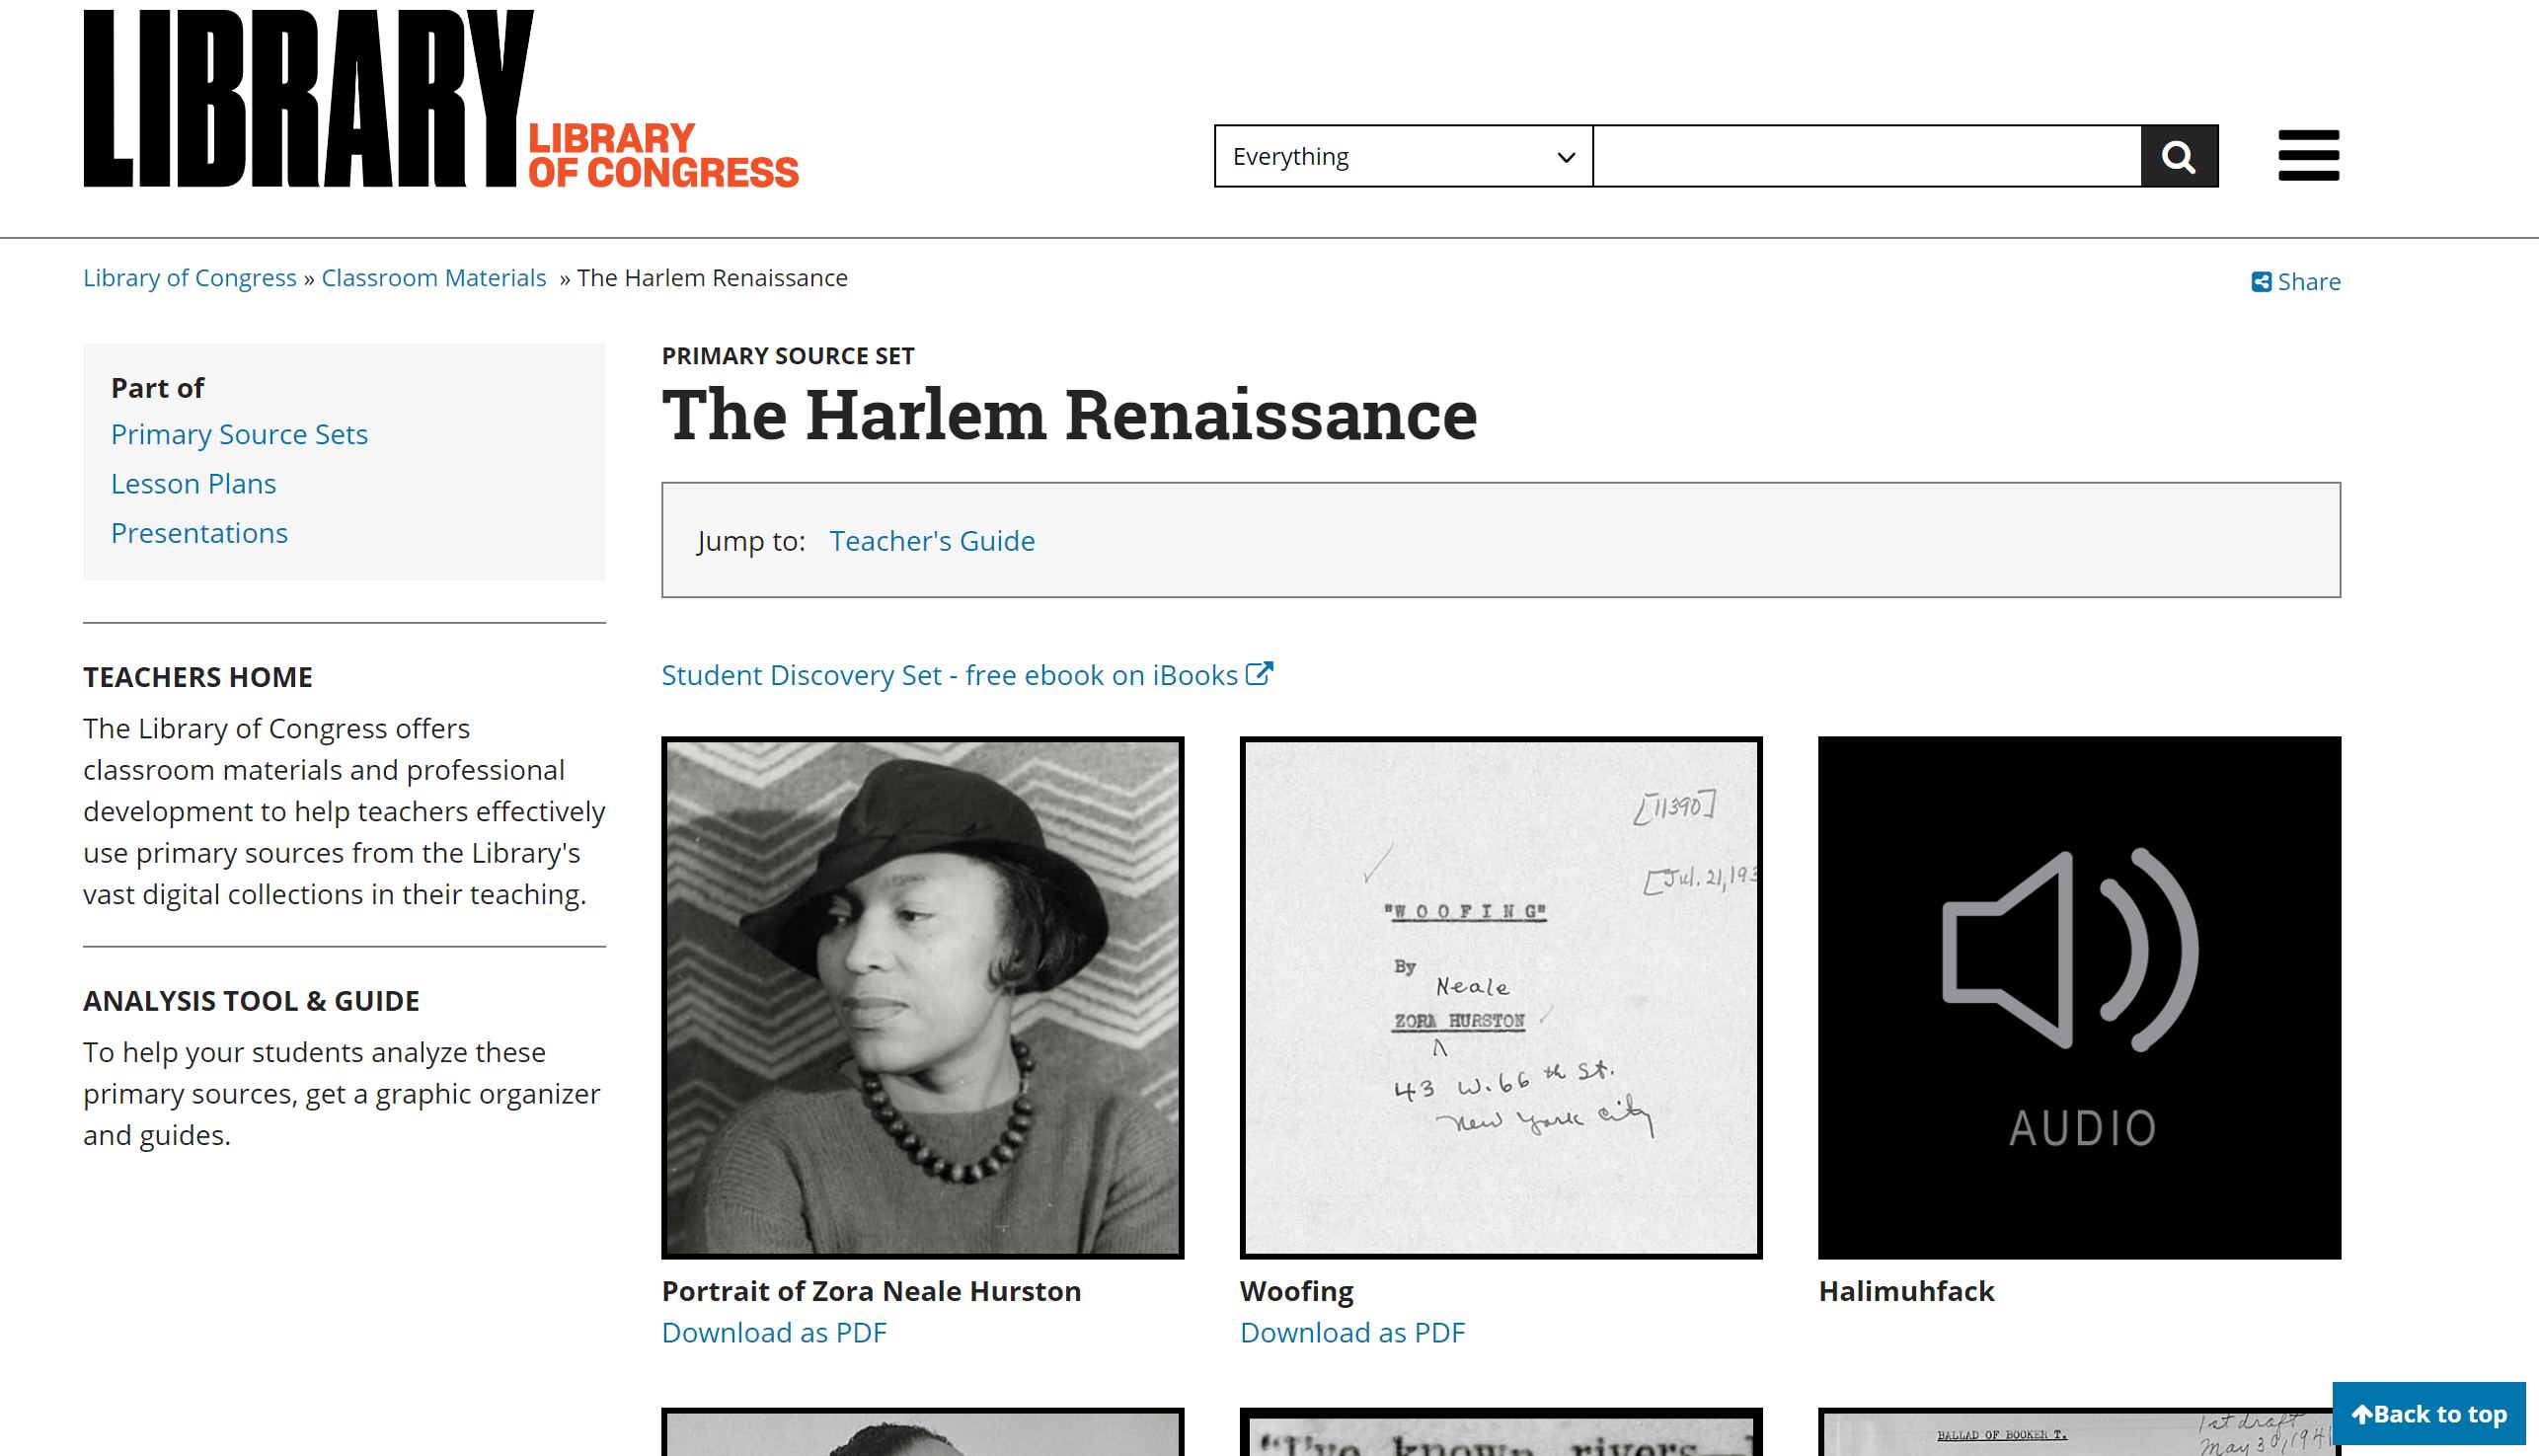Click the external link icon beside iBooks
The height and width of the screenshot is (1456, 2539).
[1259, 673]
